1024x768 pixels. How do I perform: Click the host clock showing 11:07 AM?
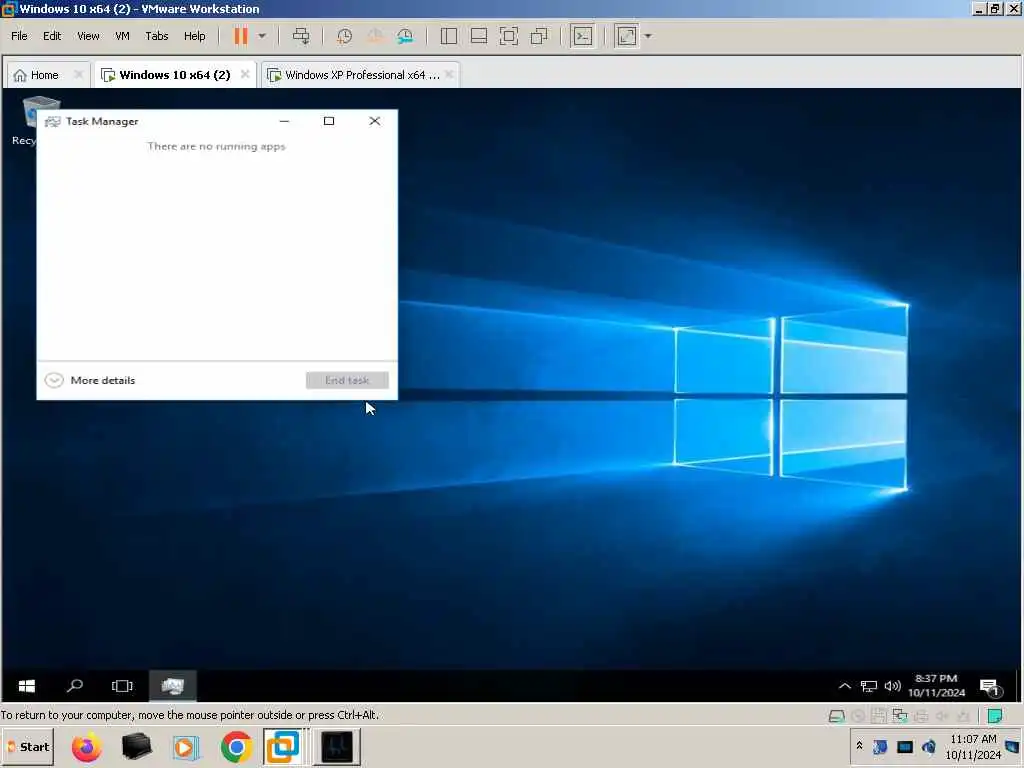(973, 746)
